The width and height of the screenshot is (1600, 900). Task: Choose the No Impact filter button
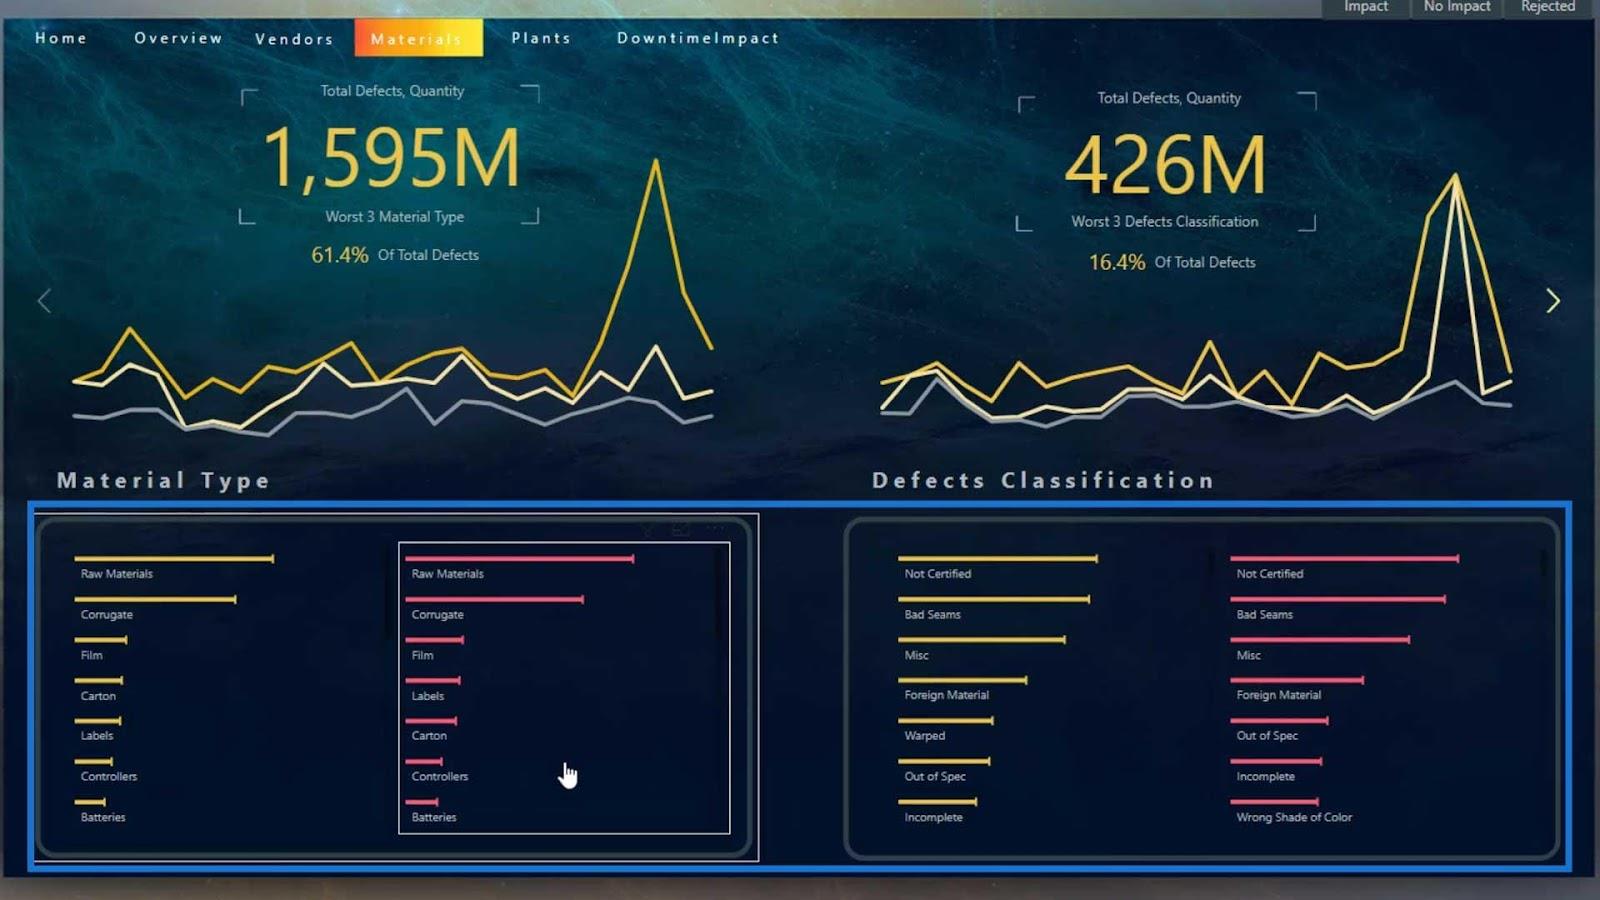pyautogui.click(x=1457, y=7)
